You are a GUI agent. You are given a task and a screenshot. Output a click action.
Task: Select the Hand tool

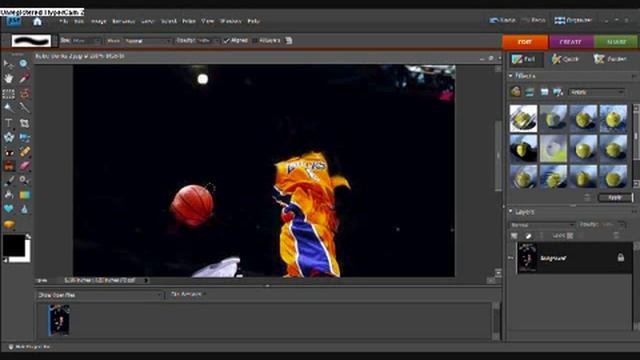click(x=8, y=78)
